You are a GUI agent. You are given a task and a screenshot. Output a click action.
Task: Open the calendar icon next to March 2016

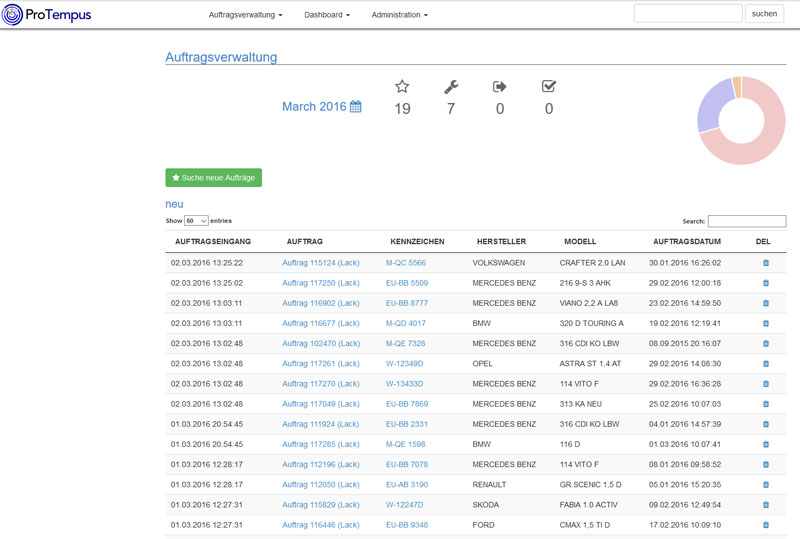pos(356,106)
